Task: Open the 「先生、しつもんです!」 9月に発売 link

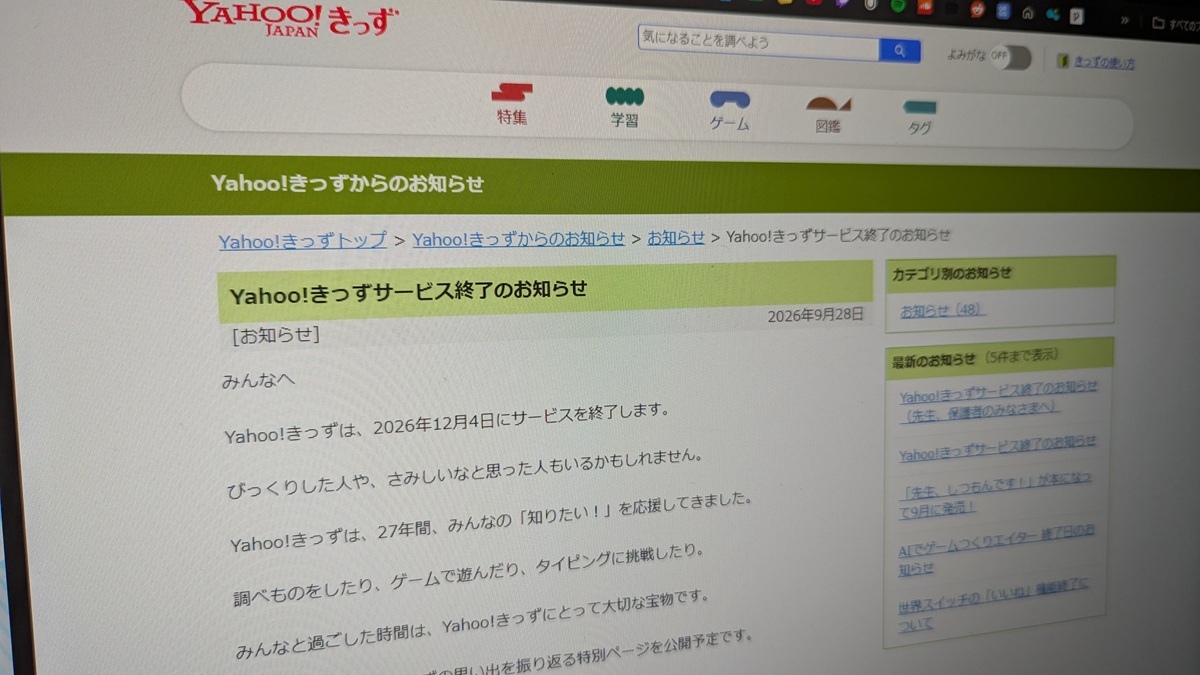Action: pyautogui.click(x=994, y=495)
